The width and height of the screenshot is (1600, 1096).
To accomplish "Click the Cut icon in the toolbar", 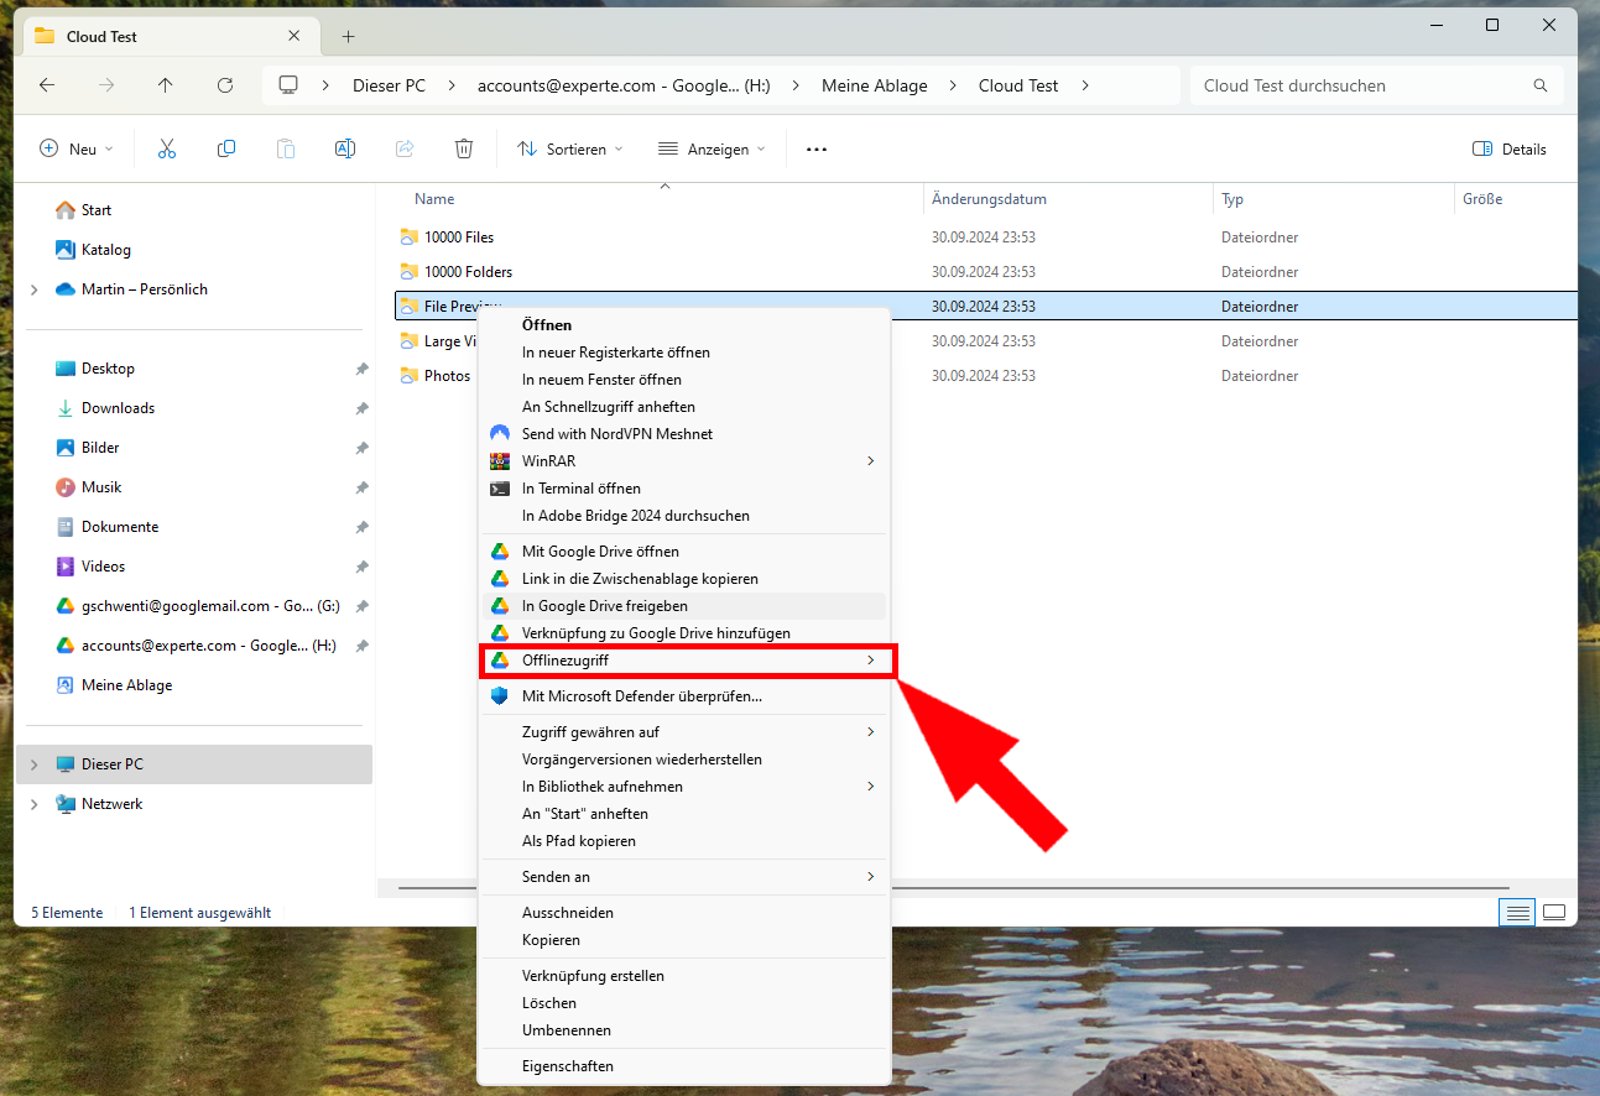I will point(166,148).
